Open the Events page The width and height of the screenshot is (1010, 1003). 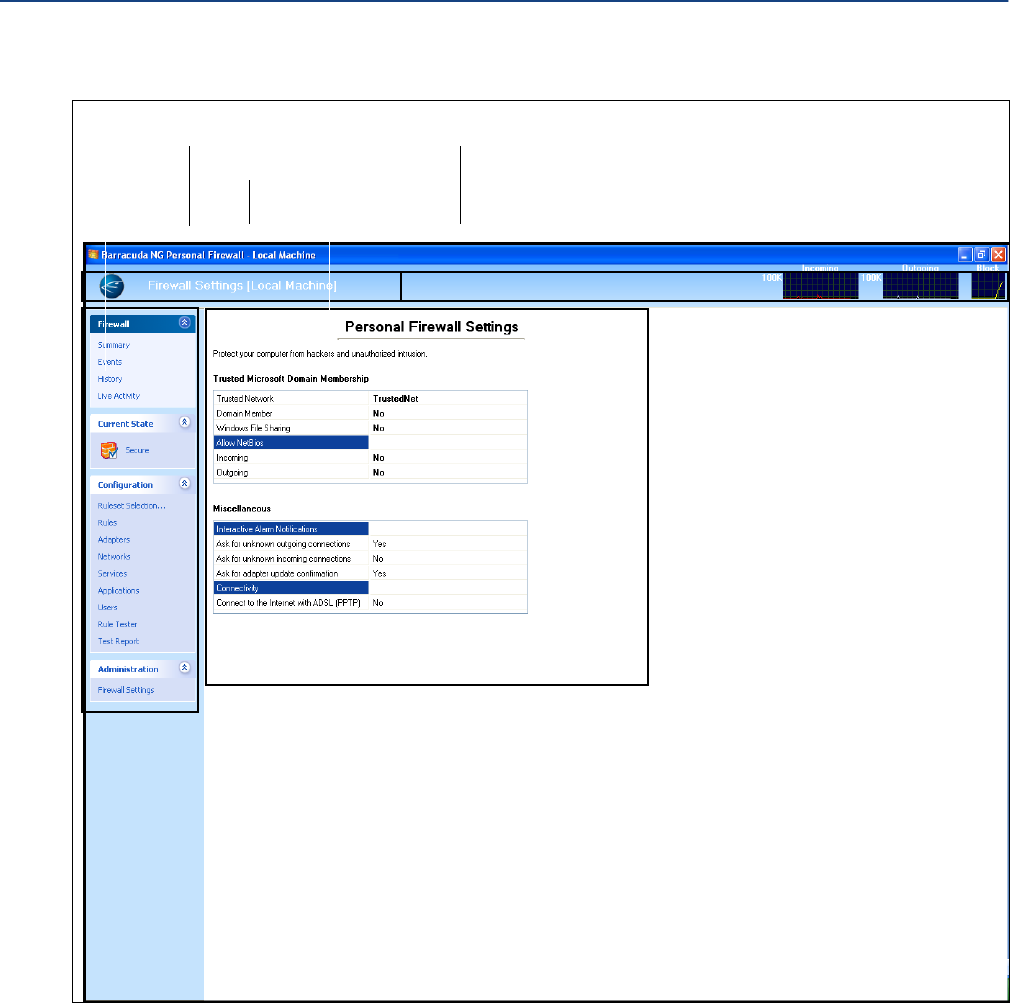click(x=110, y=362)
